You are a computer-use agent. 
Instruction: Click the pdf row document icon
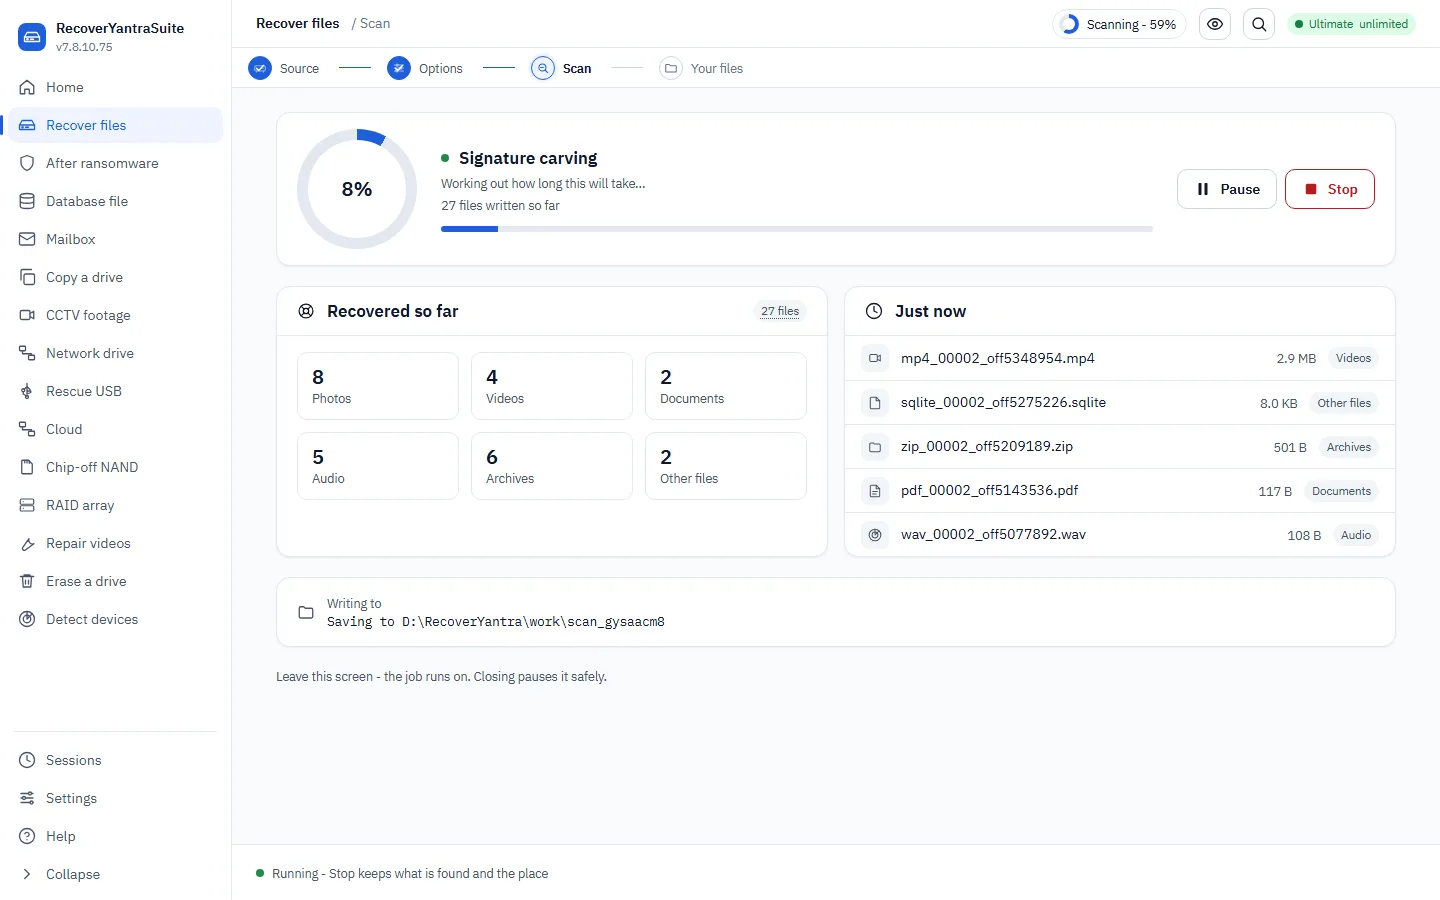pos(875,491)
